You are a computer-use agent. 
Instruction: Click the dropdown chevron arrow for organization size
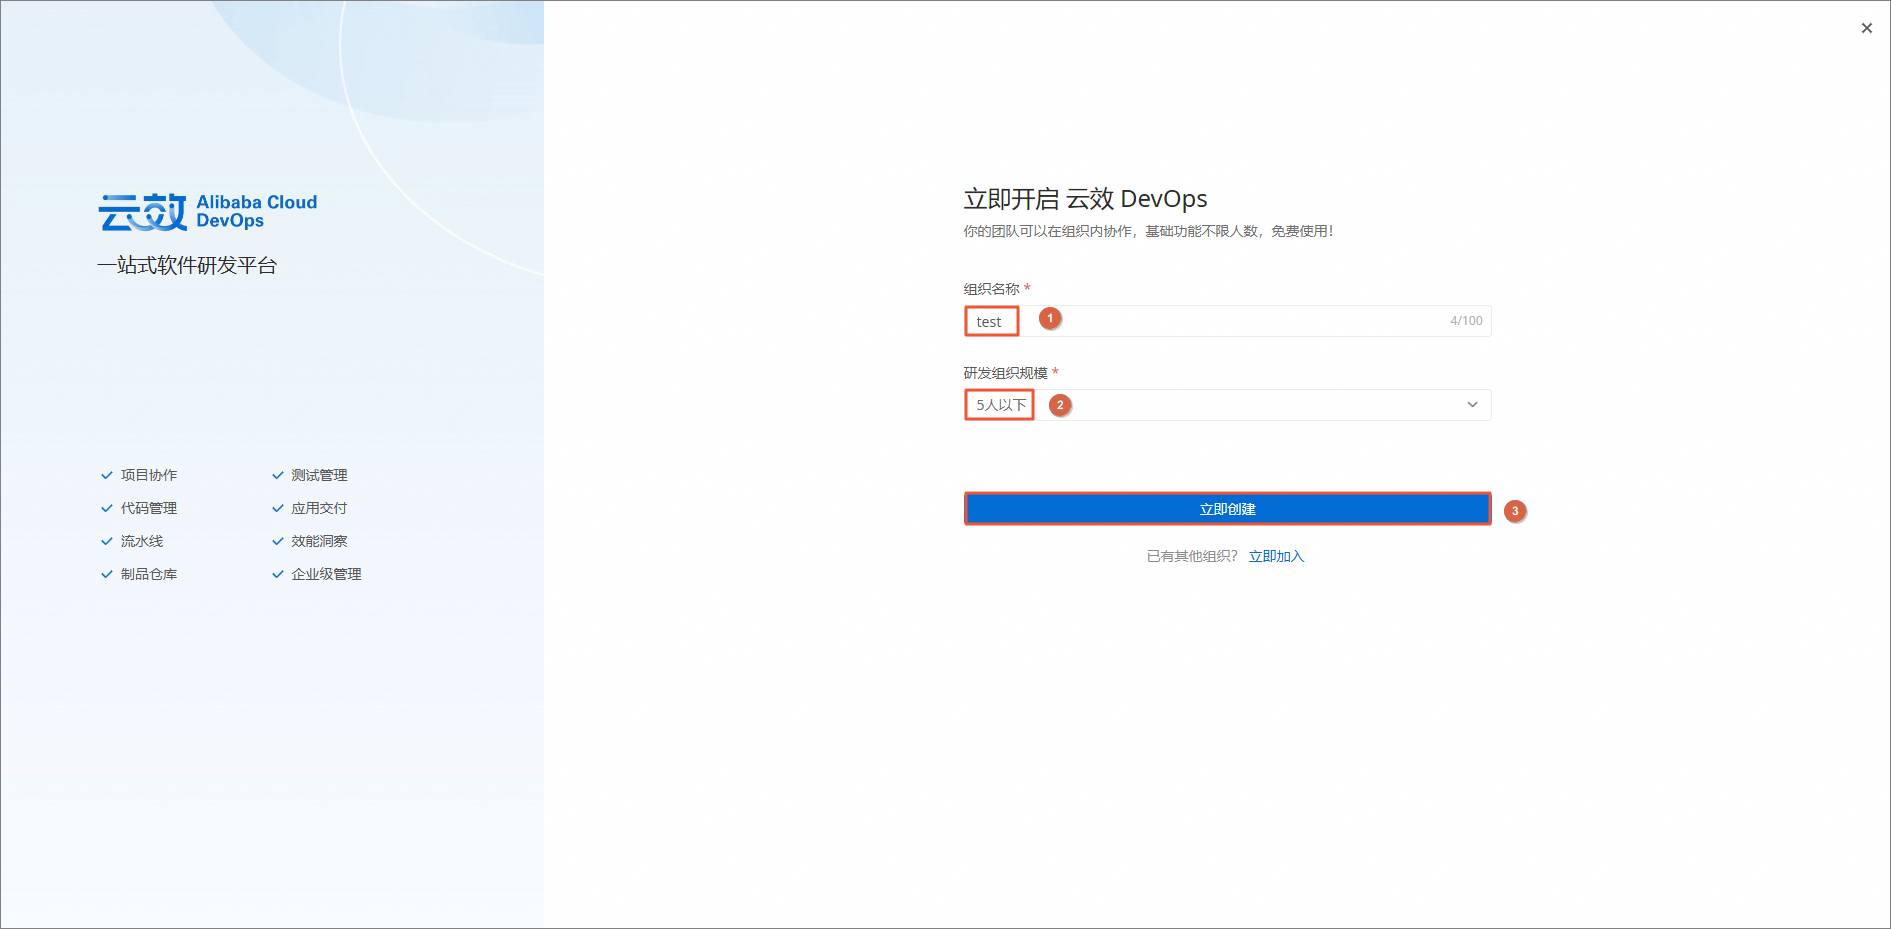[x=1472, y=405]
